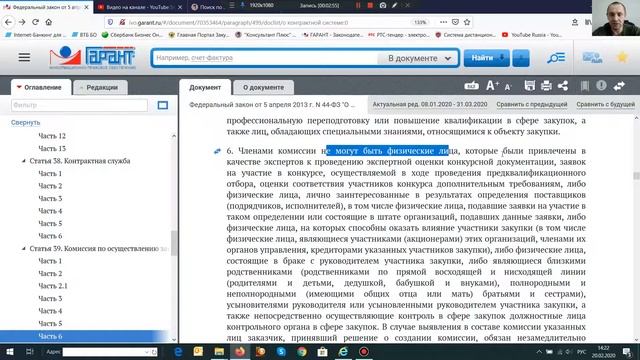The image size is (640, 360).
Task: Click the recorder red stop button
Action: click(370, 5)
